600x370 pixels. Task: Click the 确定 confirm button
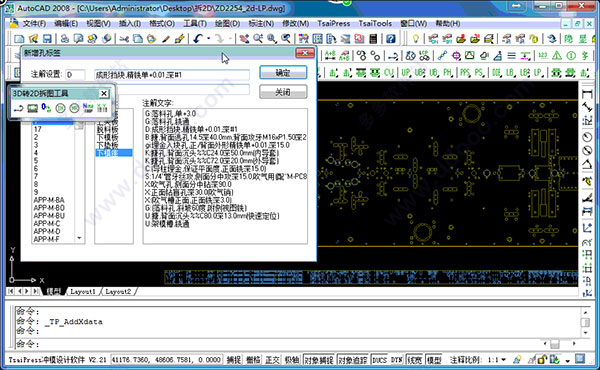click(283, 72)
